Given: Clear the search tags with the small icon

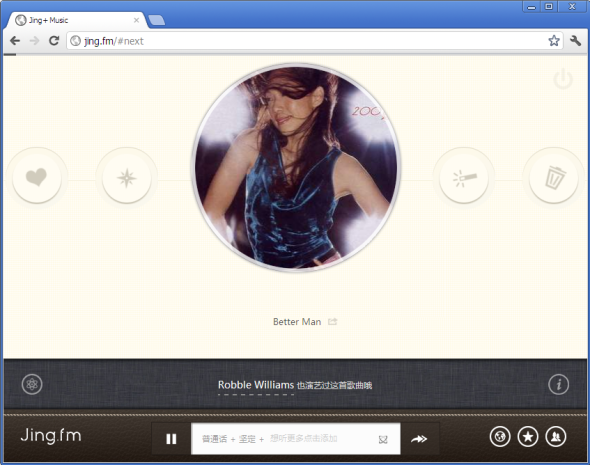Looking at the screenshot, I should click(x=383, y=439).
